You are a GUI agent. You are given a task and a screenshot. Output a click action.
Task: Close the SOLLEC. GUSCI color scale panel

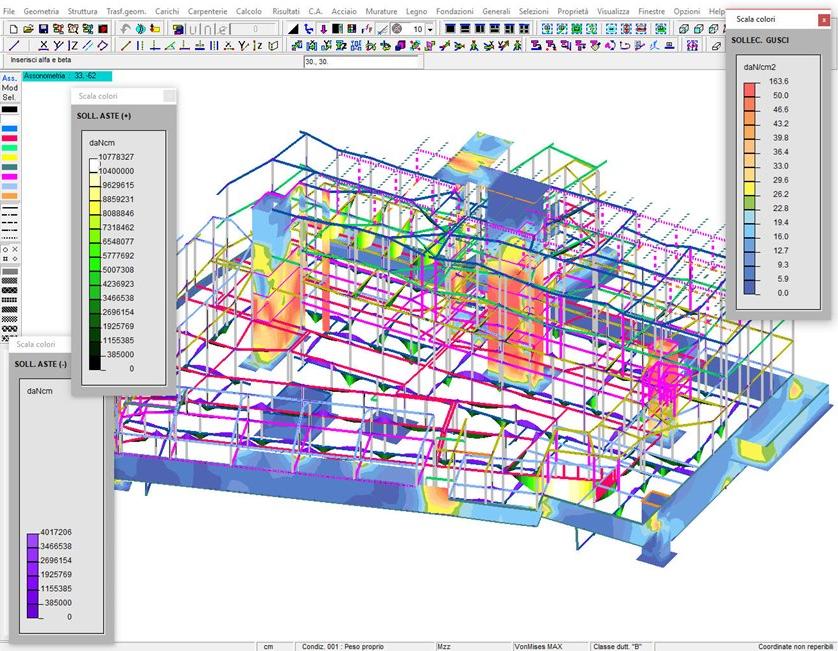(x=823, y=19)
